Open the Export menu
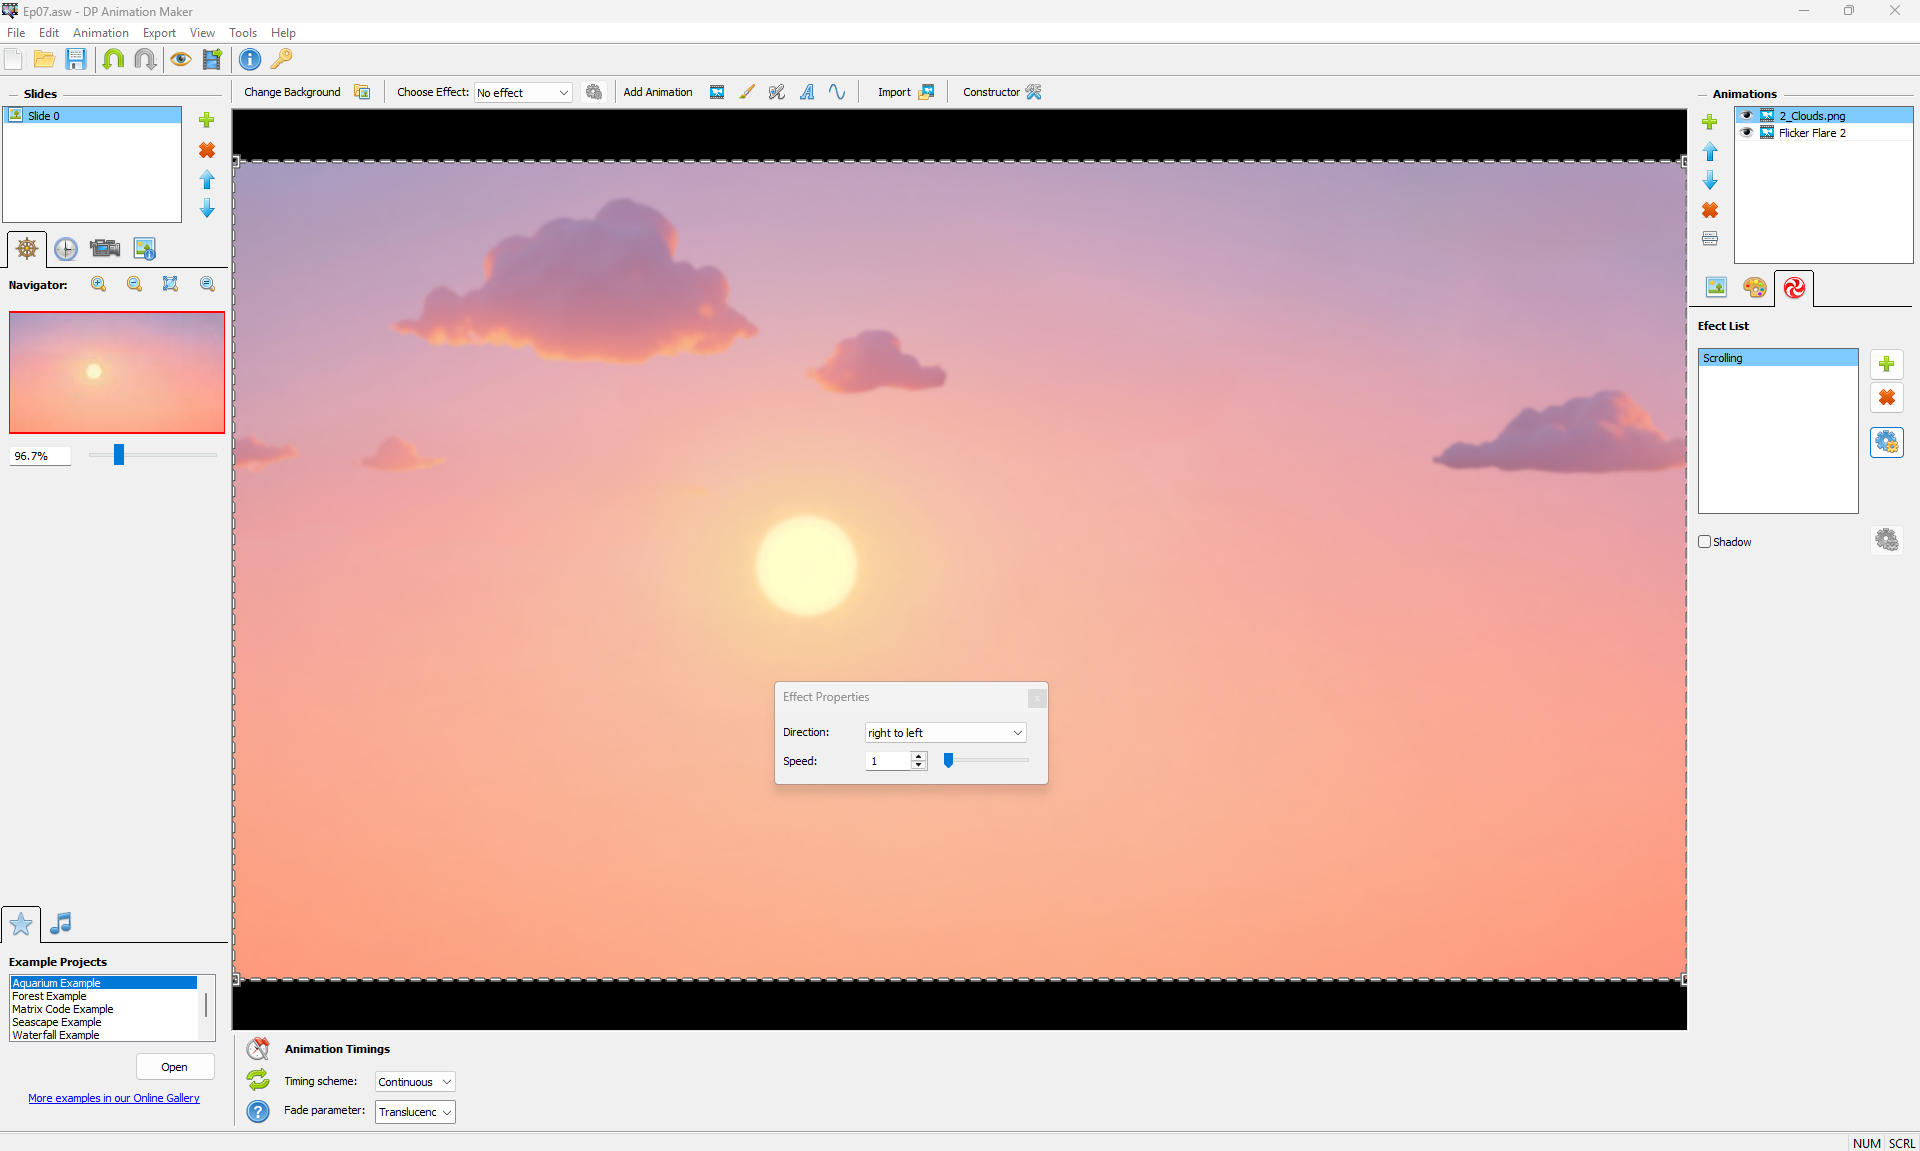 (159, 33)
